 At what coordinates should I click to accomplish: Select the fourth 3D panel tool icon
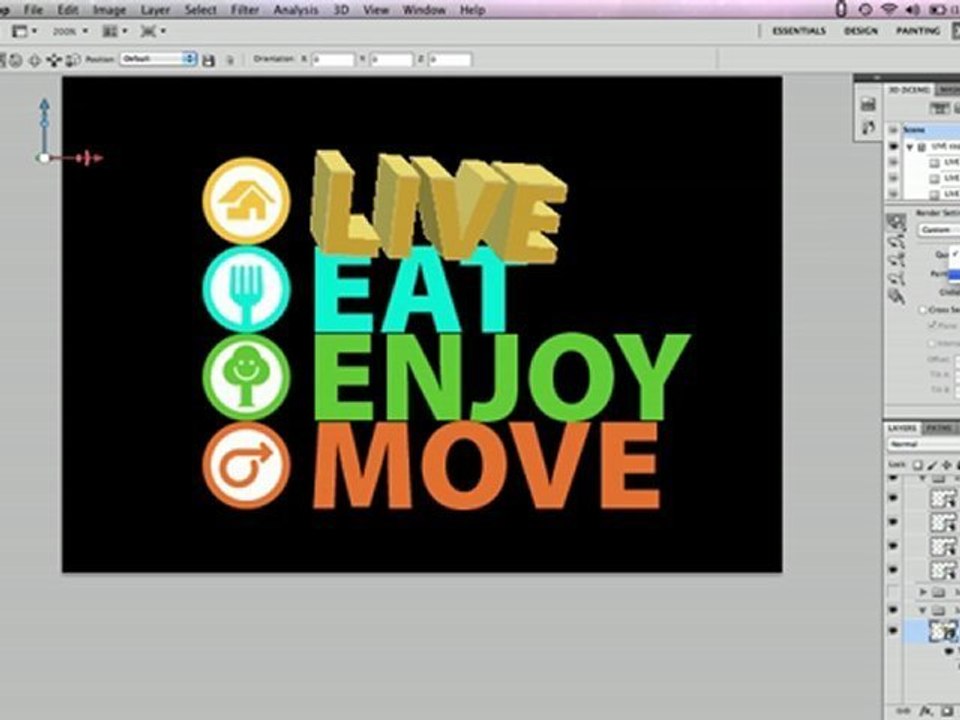click(x=896, y=278)
